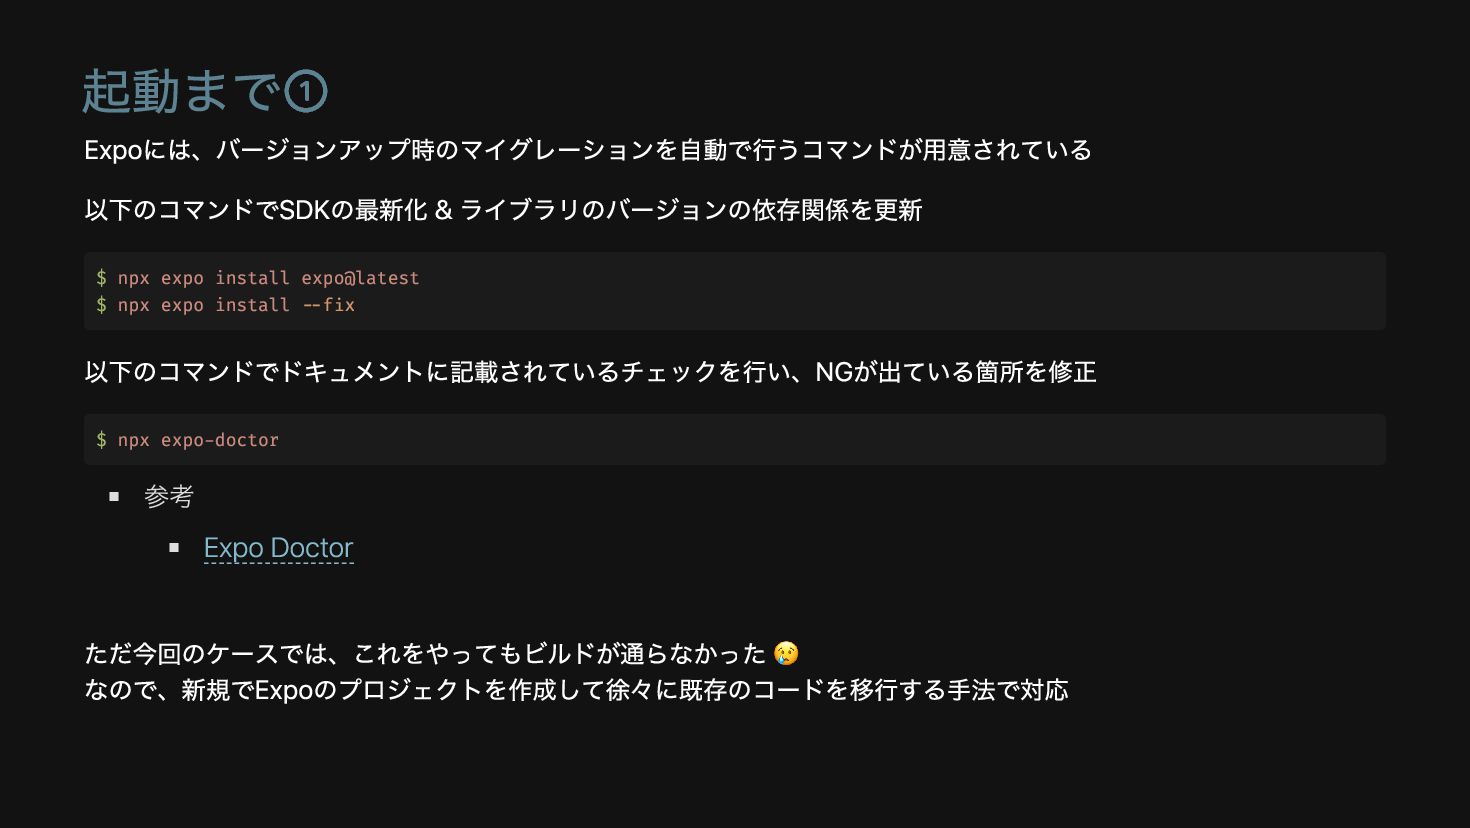
Task: Click the 'npx expo install expo@latest' code line
Action: [x=268, y=278]
